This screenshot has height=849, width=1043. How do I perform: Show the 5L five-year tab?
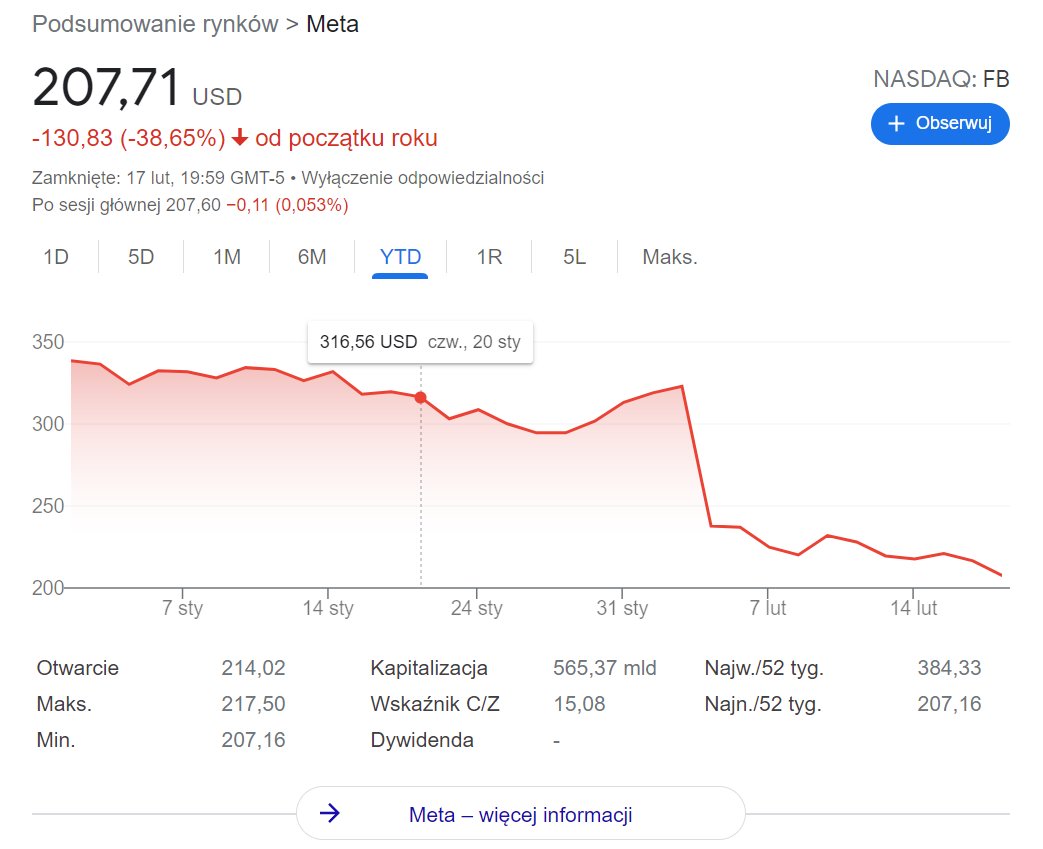(575, 257)
